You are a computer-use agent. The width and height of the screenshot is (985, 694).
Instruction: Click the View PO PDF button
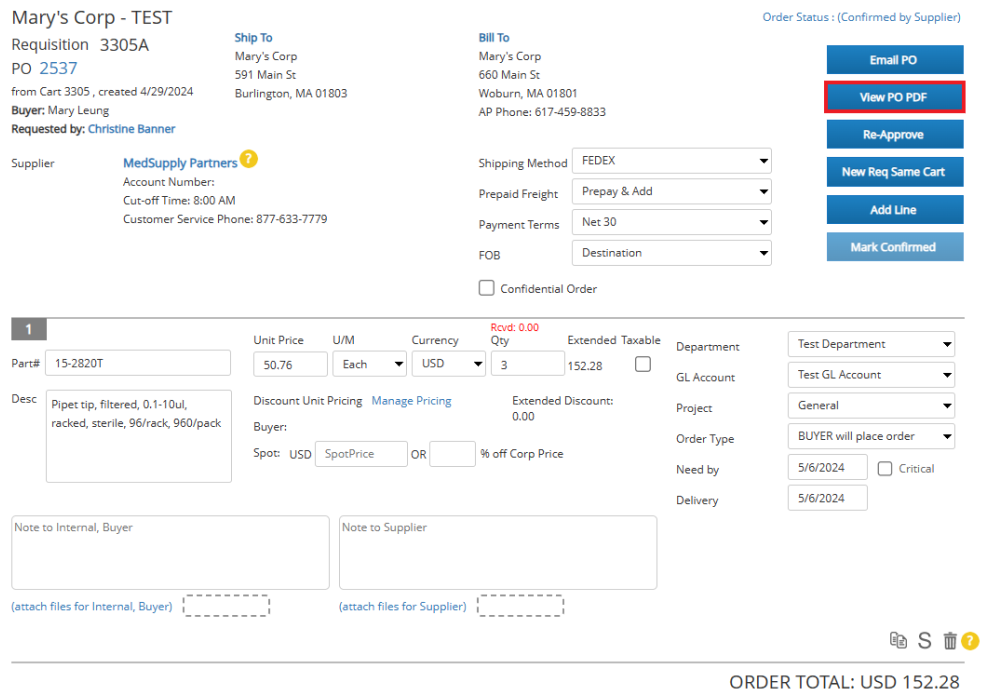[894, 97]
